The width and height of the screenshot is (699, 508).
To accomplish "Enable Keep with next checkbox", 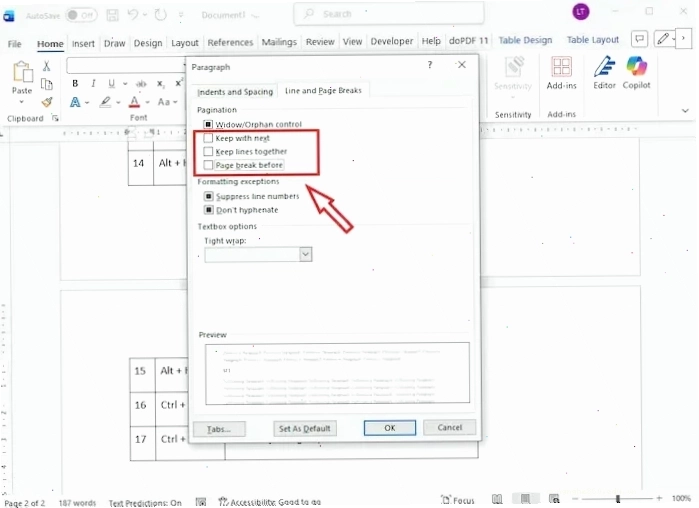I will [208, 138].
